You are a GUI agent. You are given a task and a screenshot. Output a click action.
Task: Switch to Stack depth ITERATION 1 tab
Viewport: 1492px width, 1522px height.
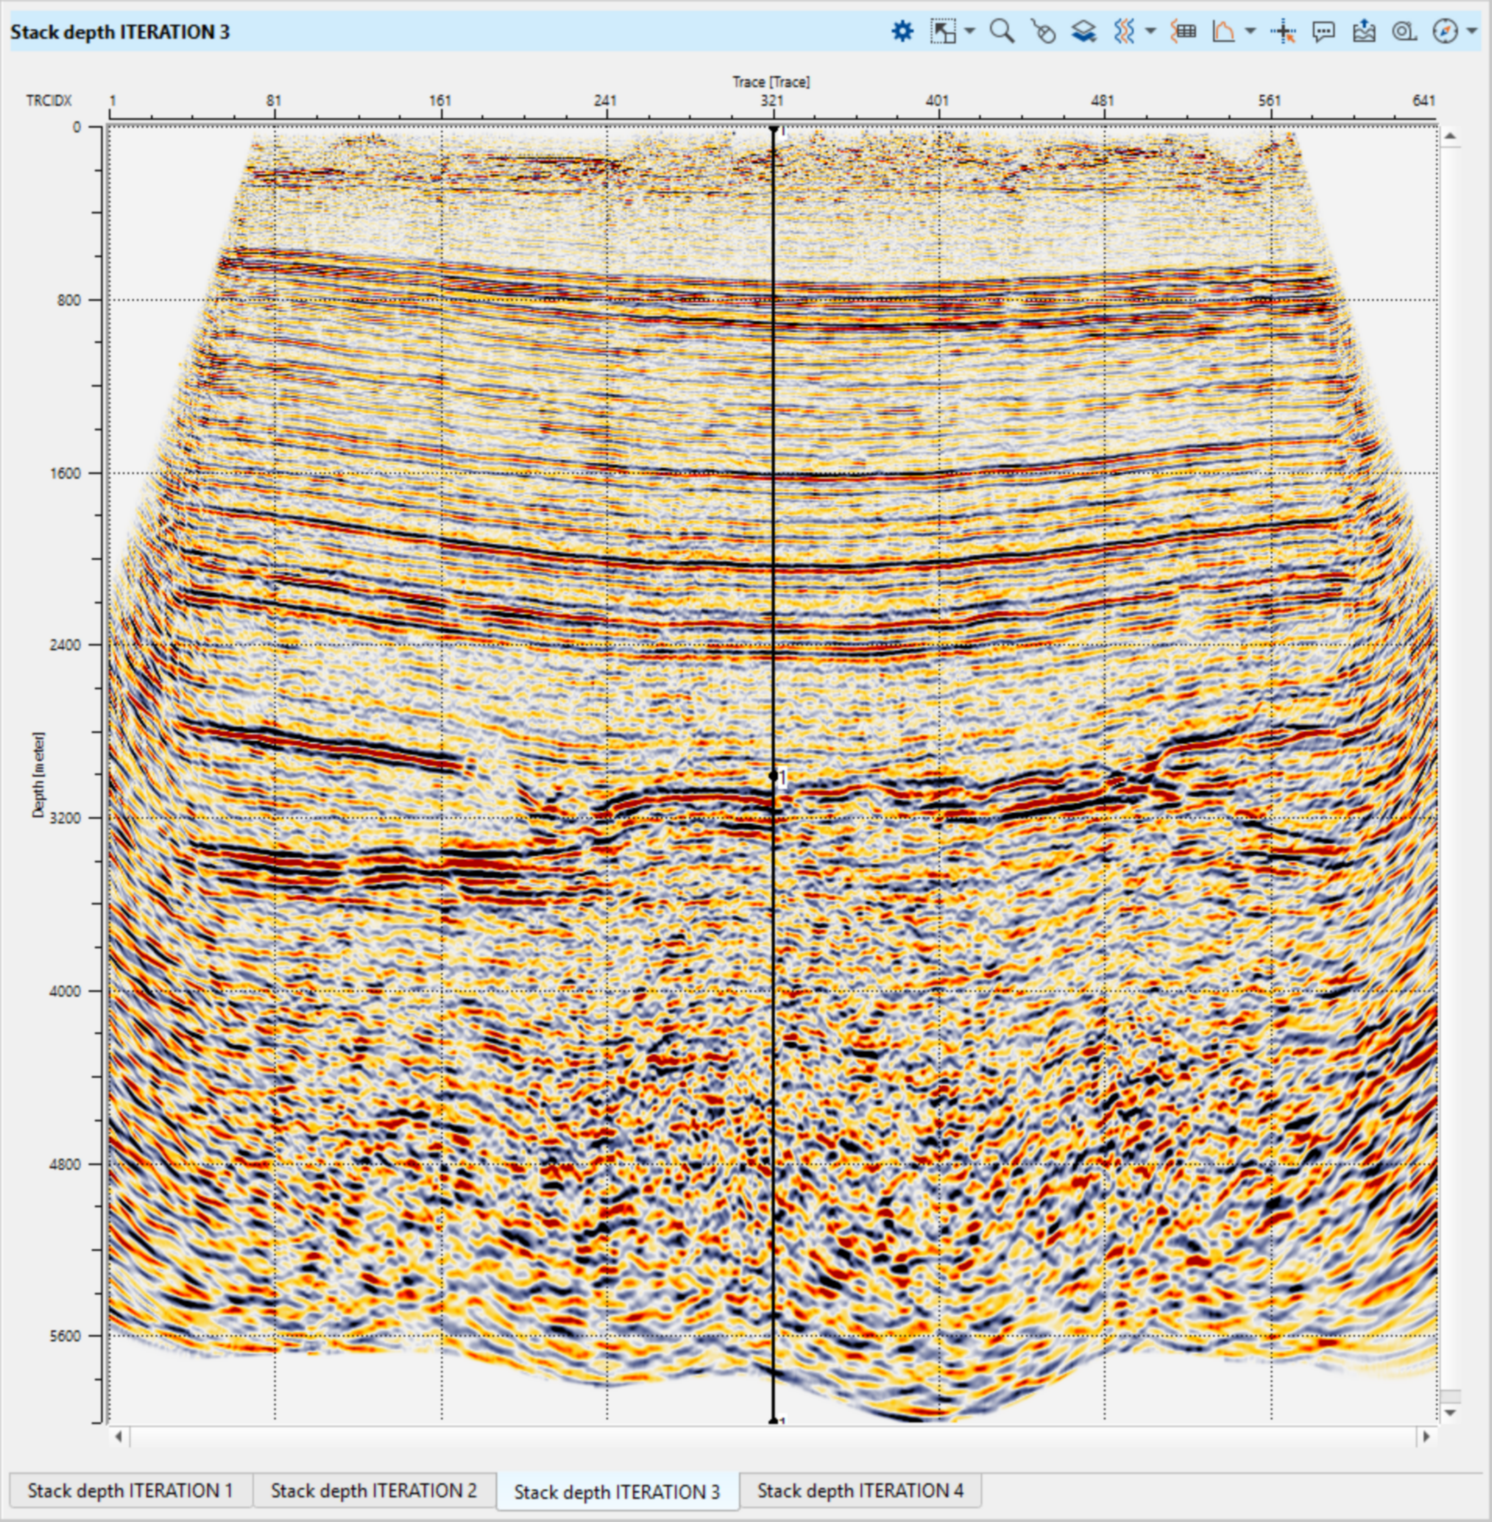[130, 1491]
